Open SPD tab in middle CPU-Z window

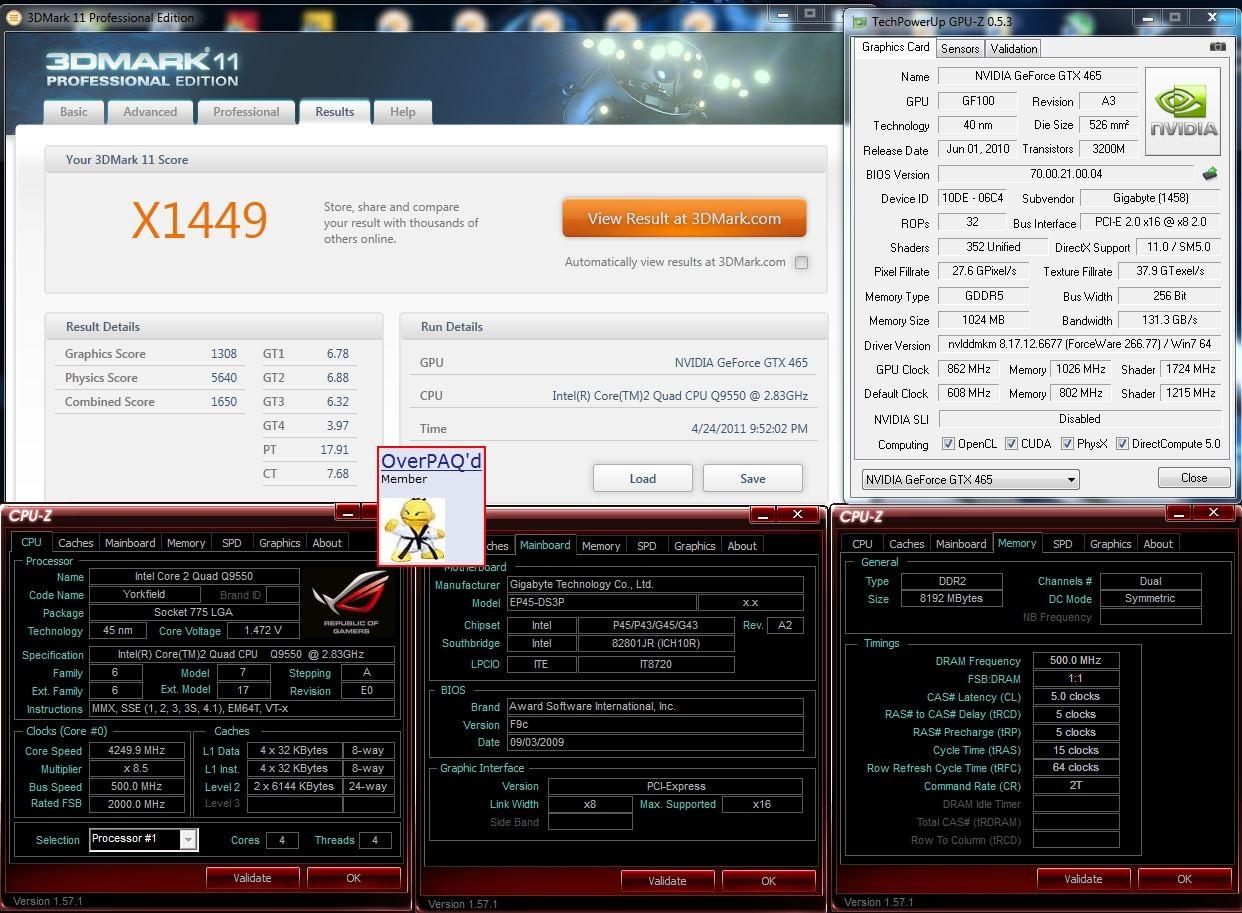[x=647, y=546]
